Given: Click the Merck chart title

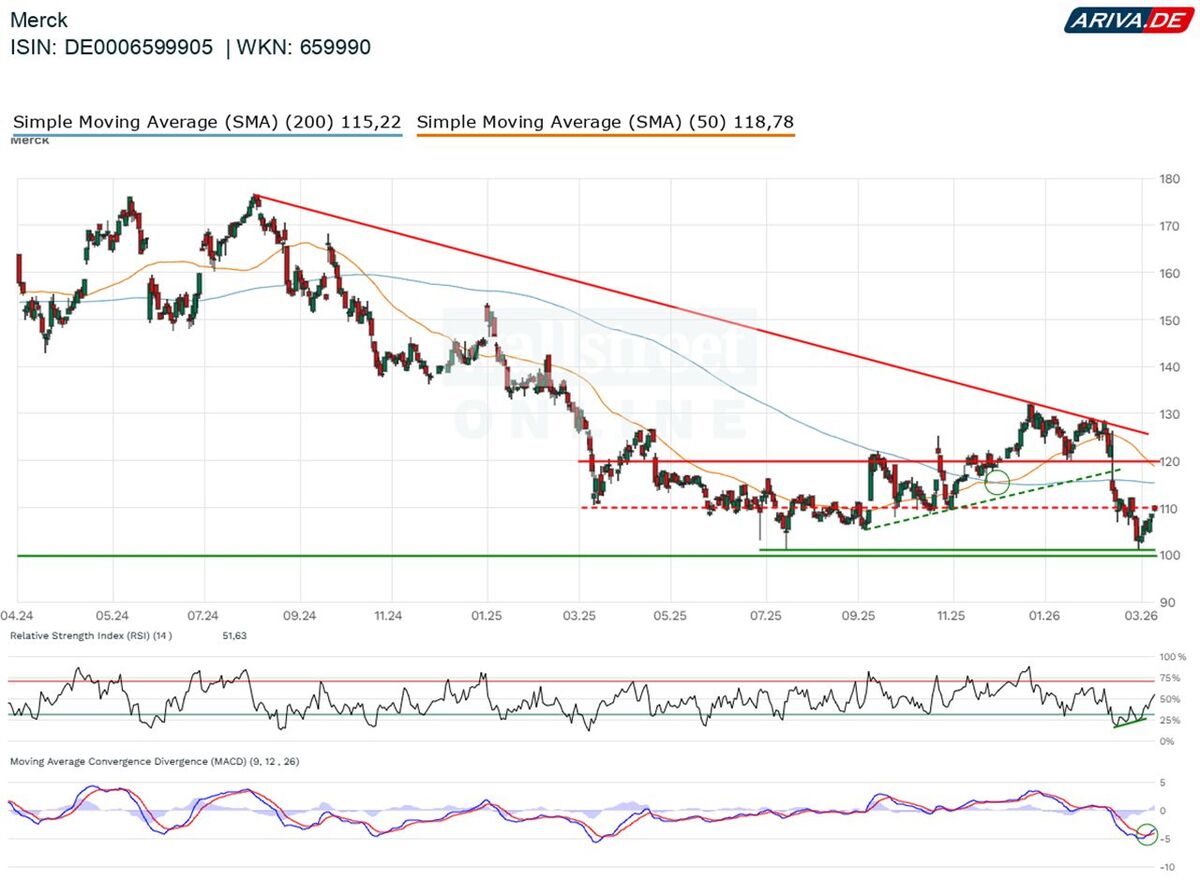Looking at the screenshot, I should point(39,20).
